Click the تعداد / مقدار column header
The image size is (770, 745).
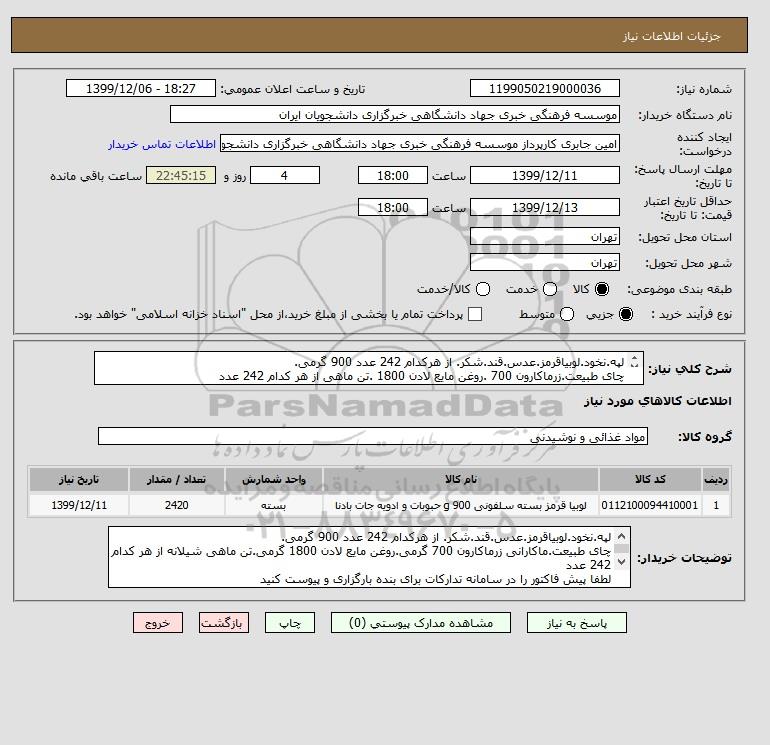coord(177,479)
